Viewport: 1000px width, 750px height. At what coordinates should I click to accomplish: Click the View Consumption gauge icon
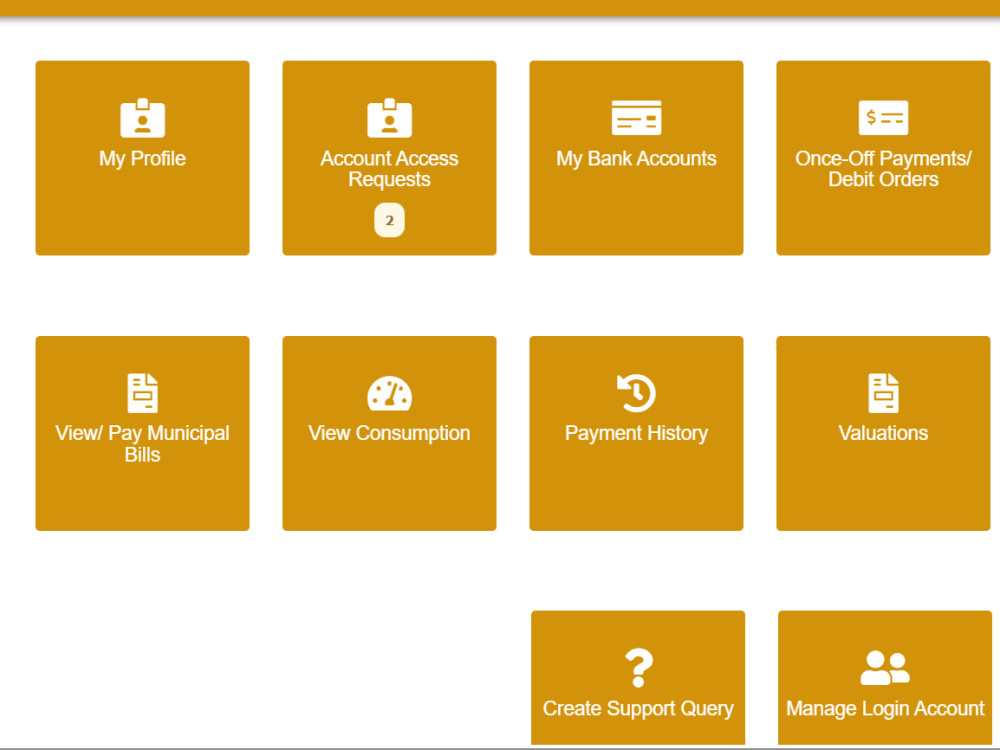coord(389,393)
